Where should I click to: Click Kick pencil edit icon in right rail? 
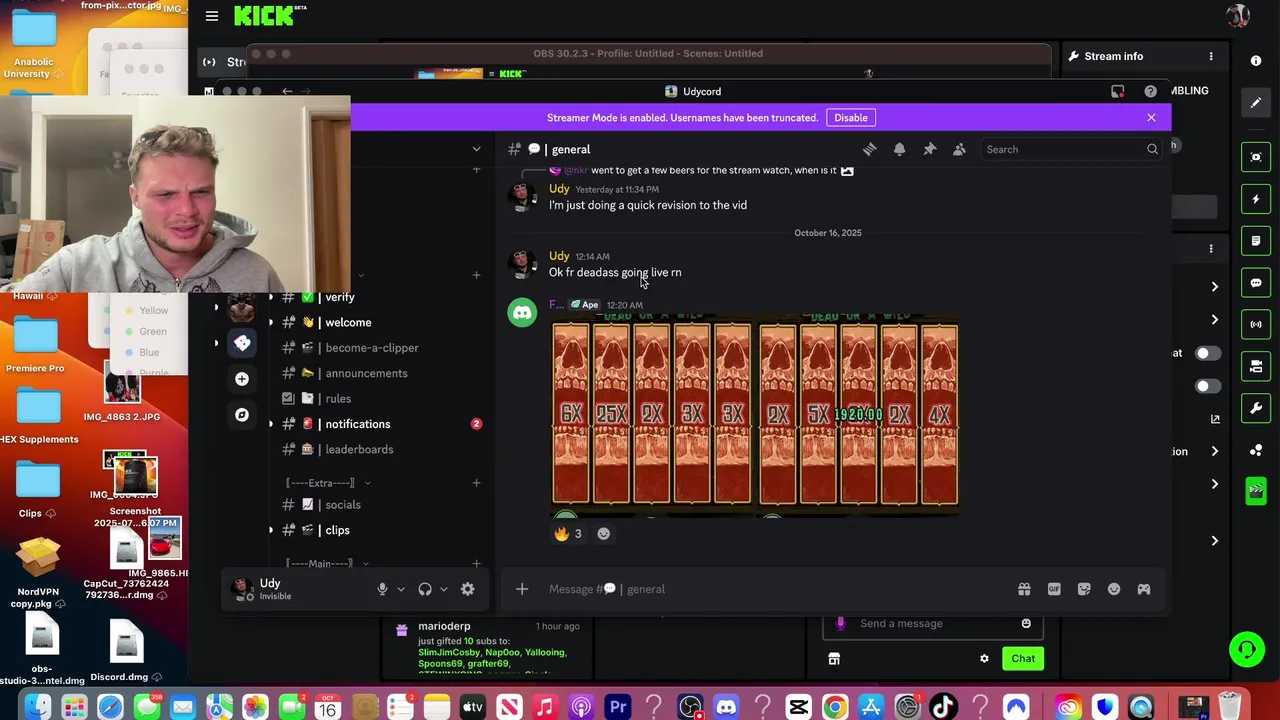(1256, 102)
